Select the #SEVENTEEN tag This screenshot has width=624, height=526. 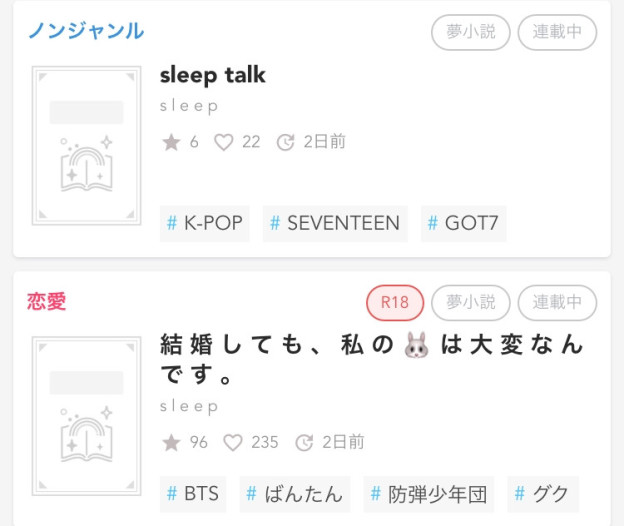pyautogui.click(x=335, y=223)
